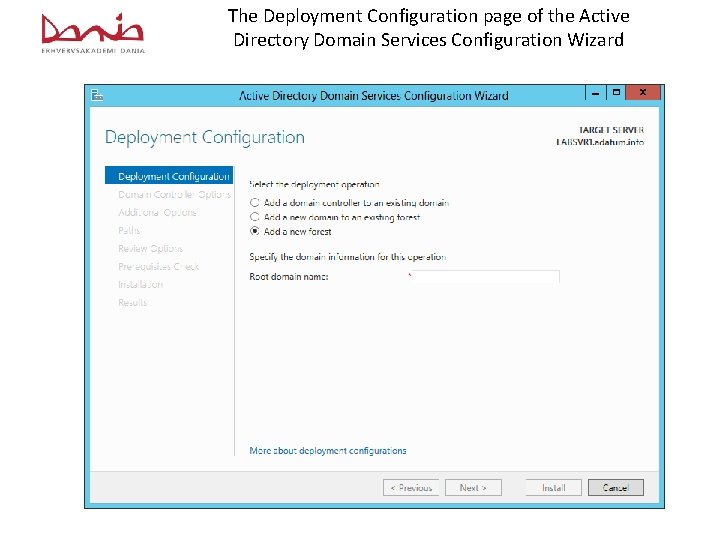Cancel the configuration wizard

point(616,488)
